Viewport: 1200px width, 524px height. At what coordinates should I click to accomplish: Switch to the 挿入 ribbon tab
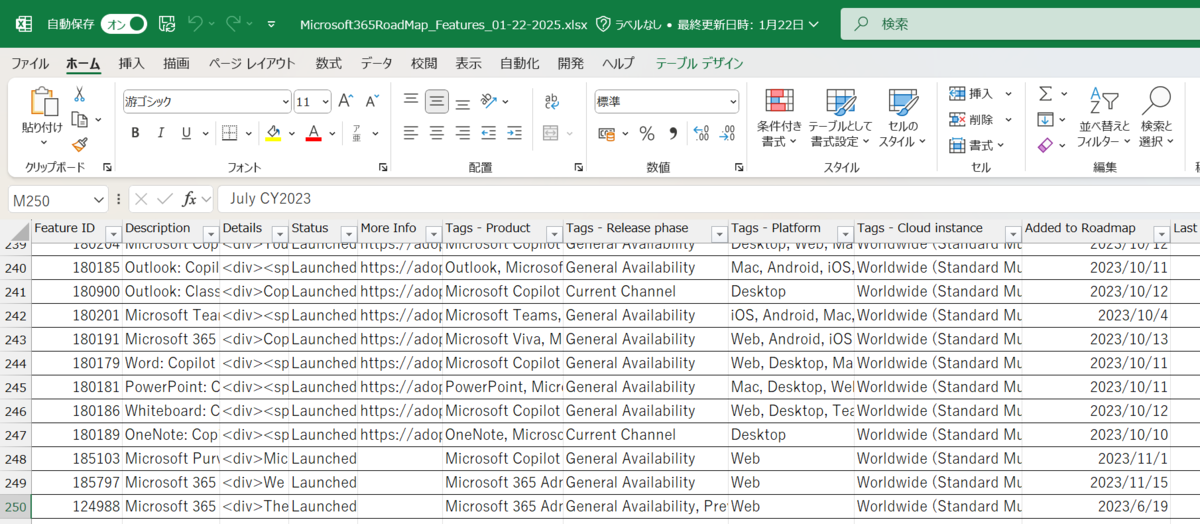[132, 63]
